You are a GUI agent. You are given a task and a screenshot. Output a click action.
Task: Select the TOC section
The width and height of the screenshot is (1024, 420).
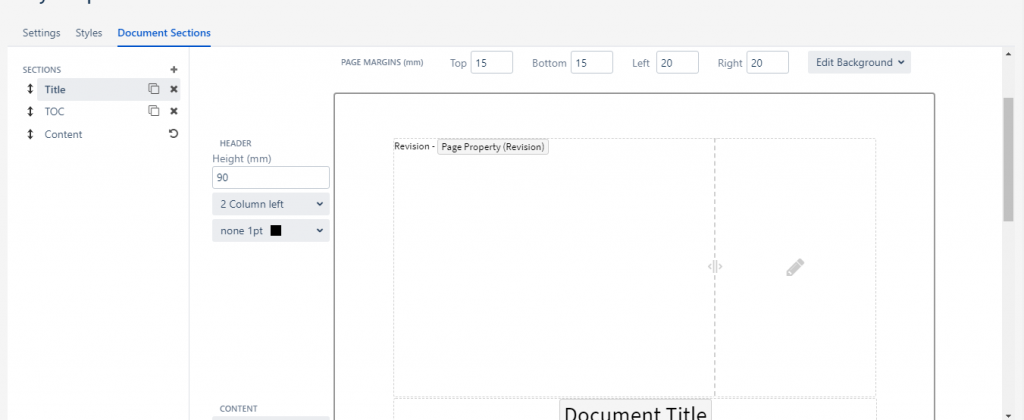tap(55, 111)
